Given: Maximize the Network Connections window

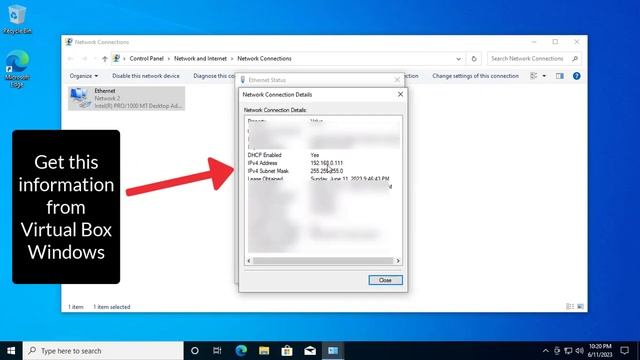Looking at the screenshot, I should 555,42.
